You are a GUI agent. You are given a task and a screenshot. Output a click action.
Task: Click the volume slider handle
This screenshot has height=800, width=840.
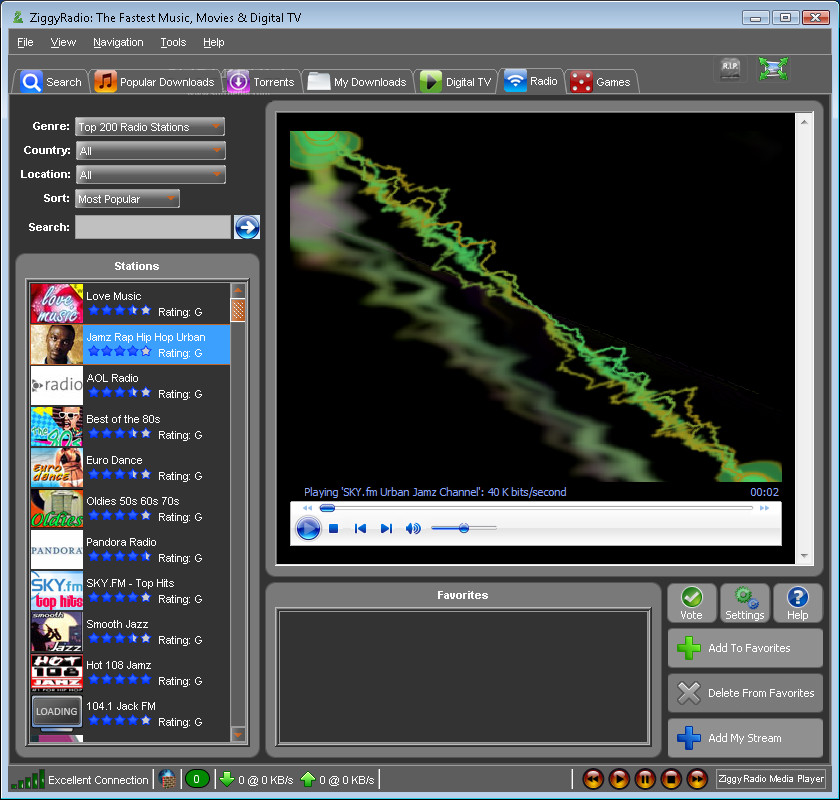coord(464,529)
